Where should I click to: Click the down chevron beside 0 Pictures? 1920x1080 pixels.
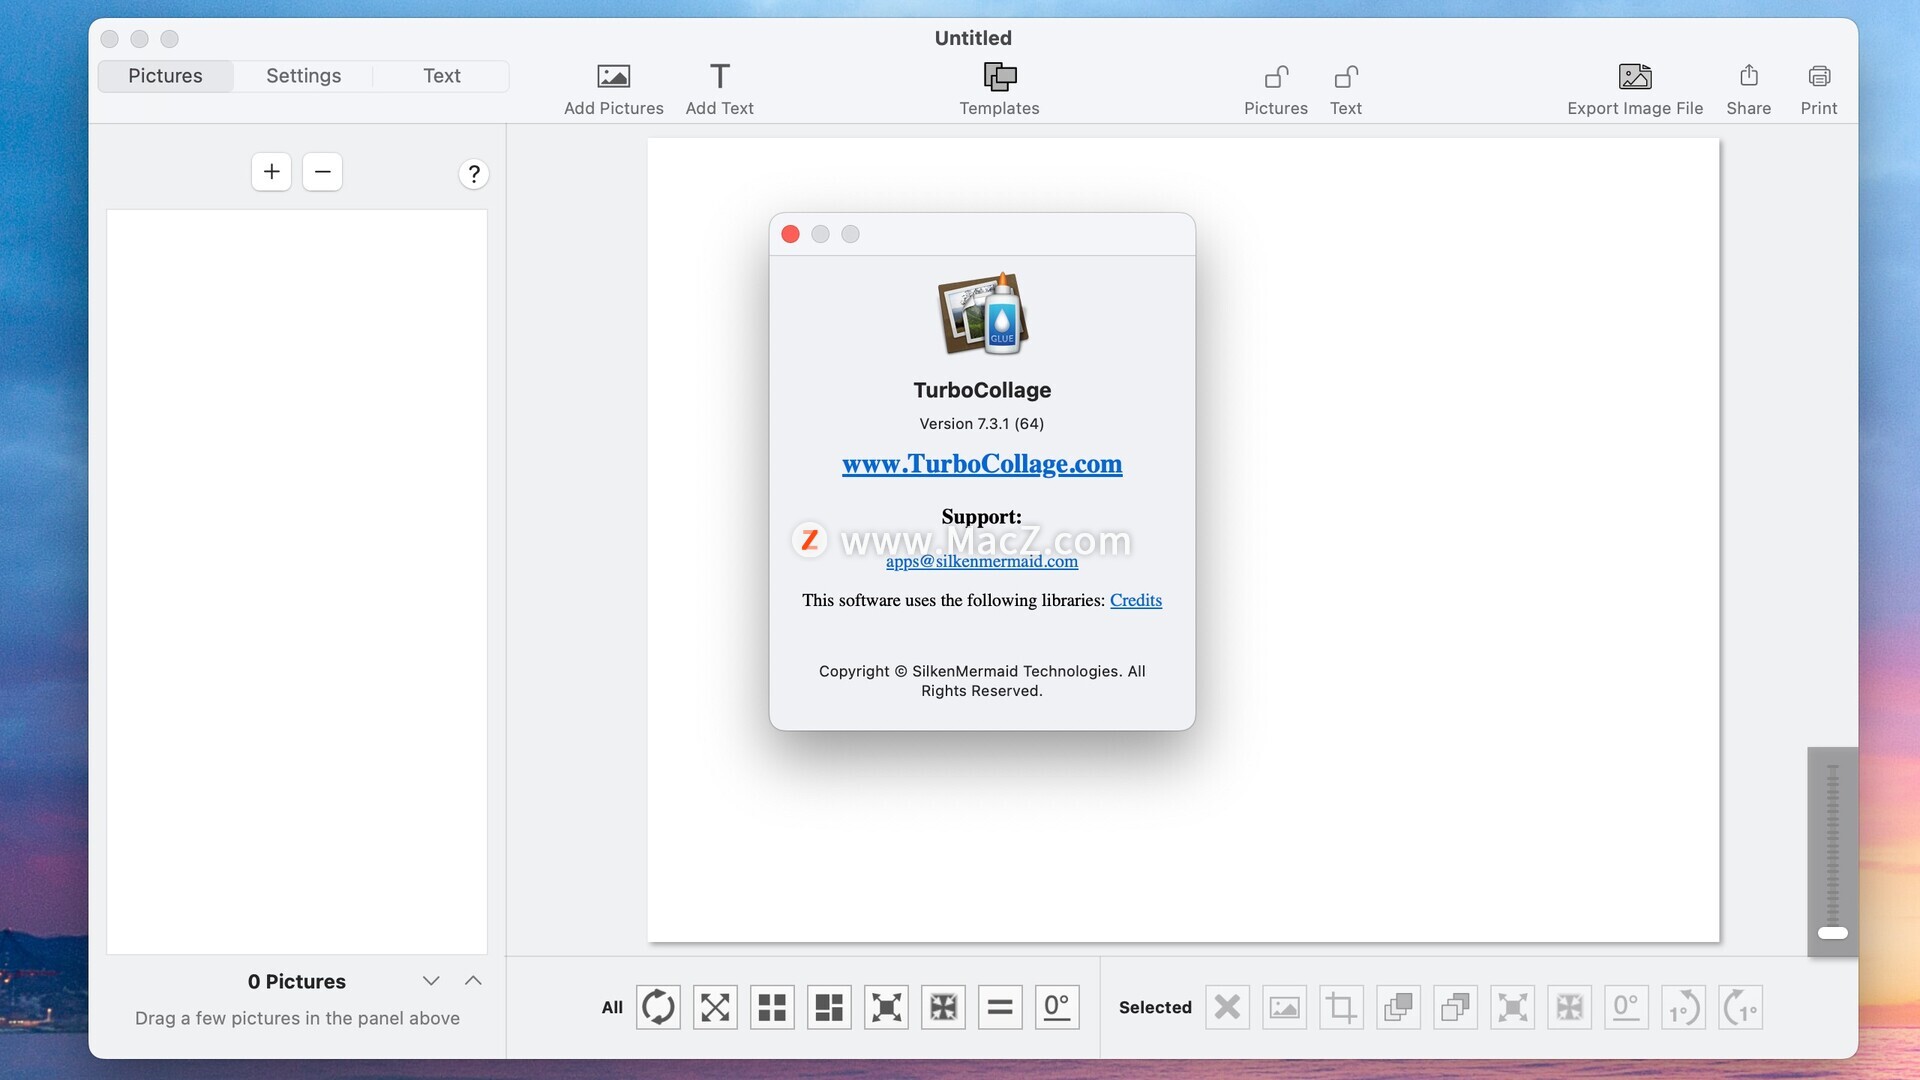pyautogui.click(x=431, y=981)
